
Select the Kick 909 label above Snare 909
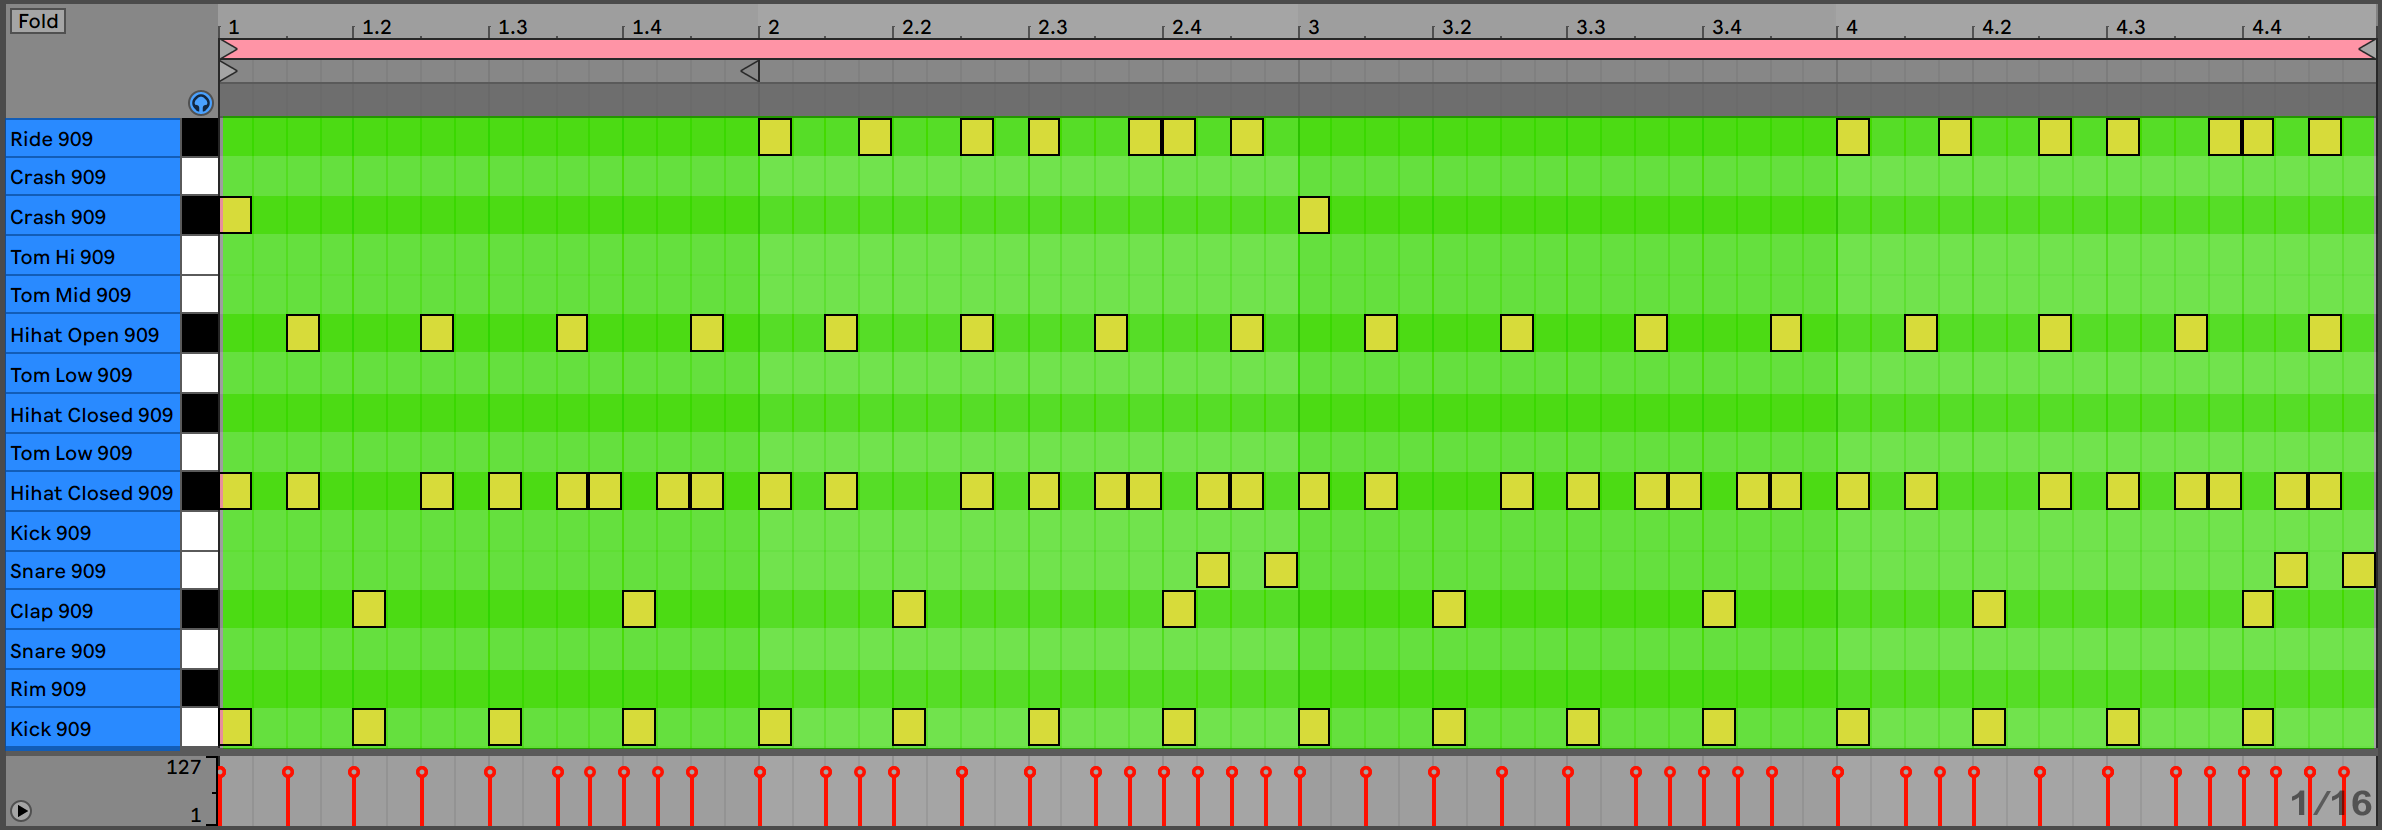93,532
